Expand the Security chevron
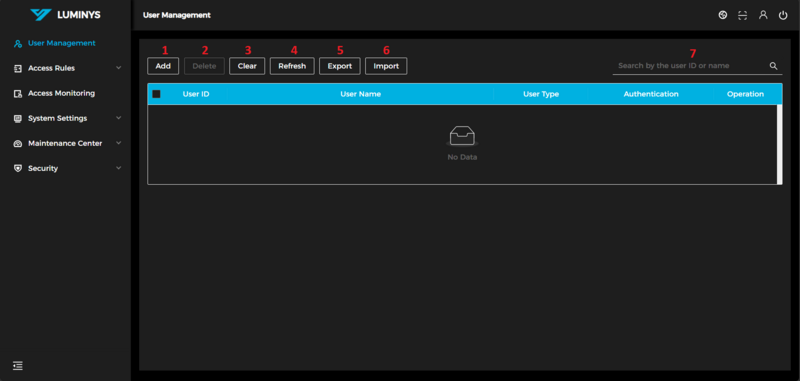The height and width of the screenshot is (381, 800). [118, 168]
